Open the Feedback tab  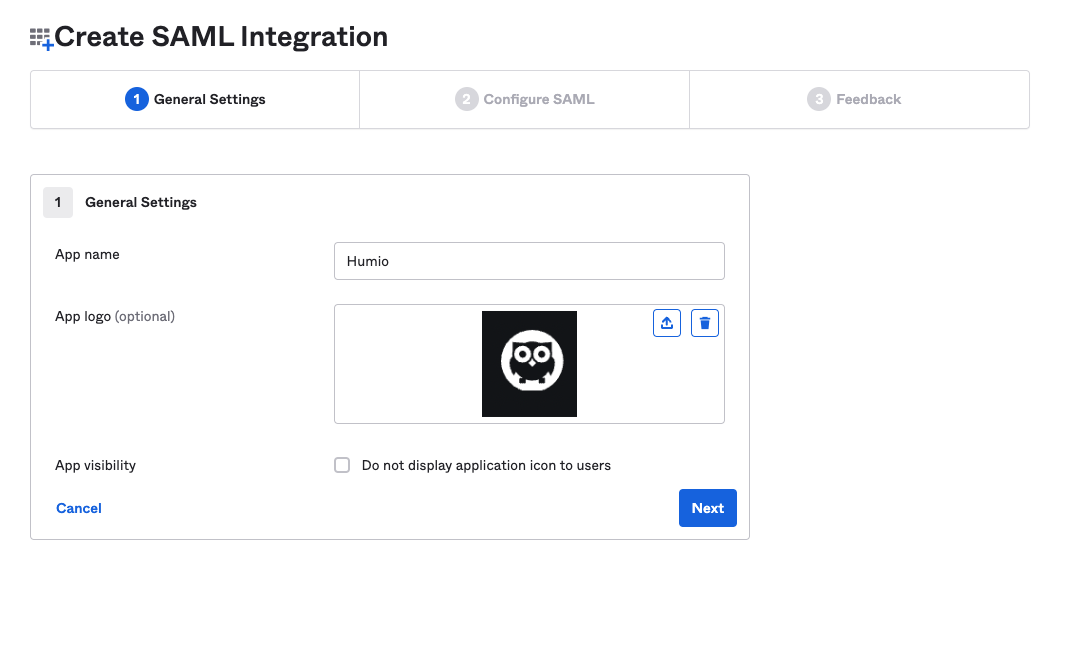click(858, 99)
